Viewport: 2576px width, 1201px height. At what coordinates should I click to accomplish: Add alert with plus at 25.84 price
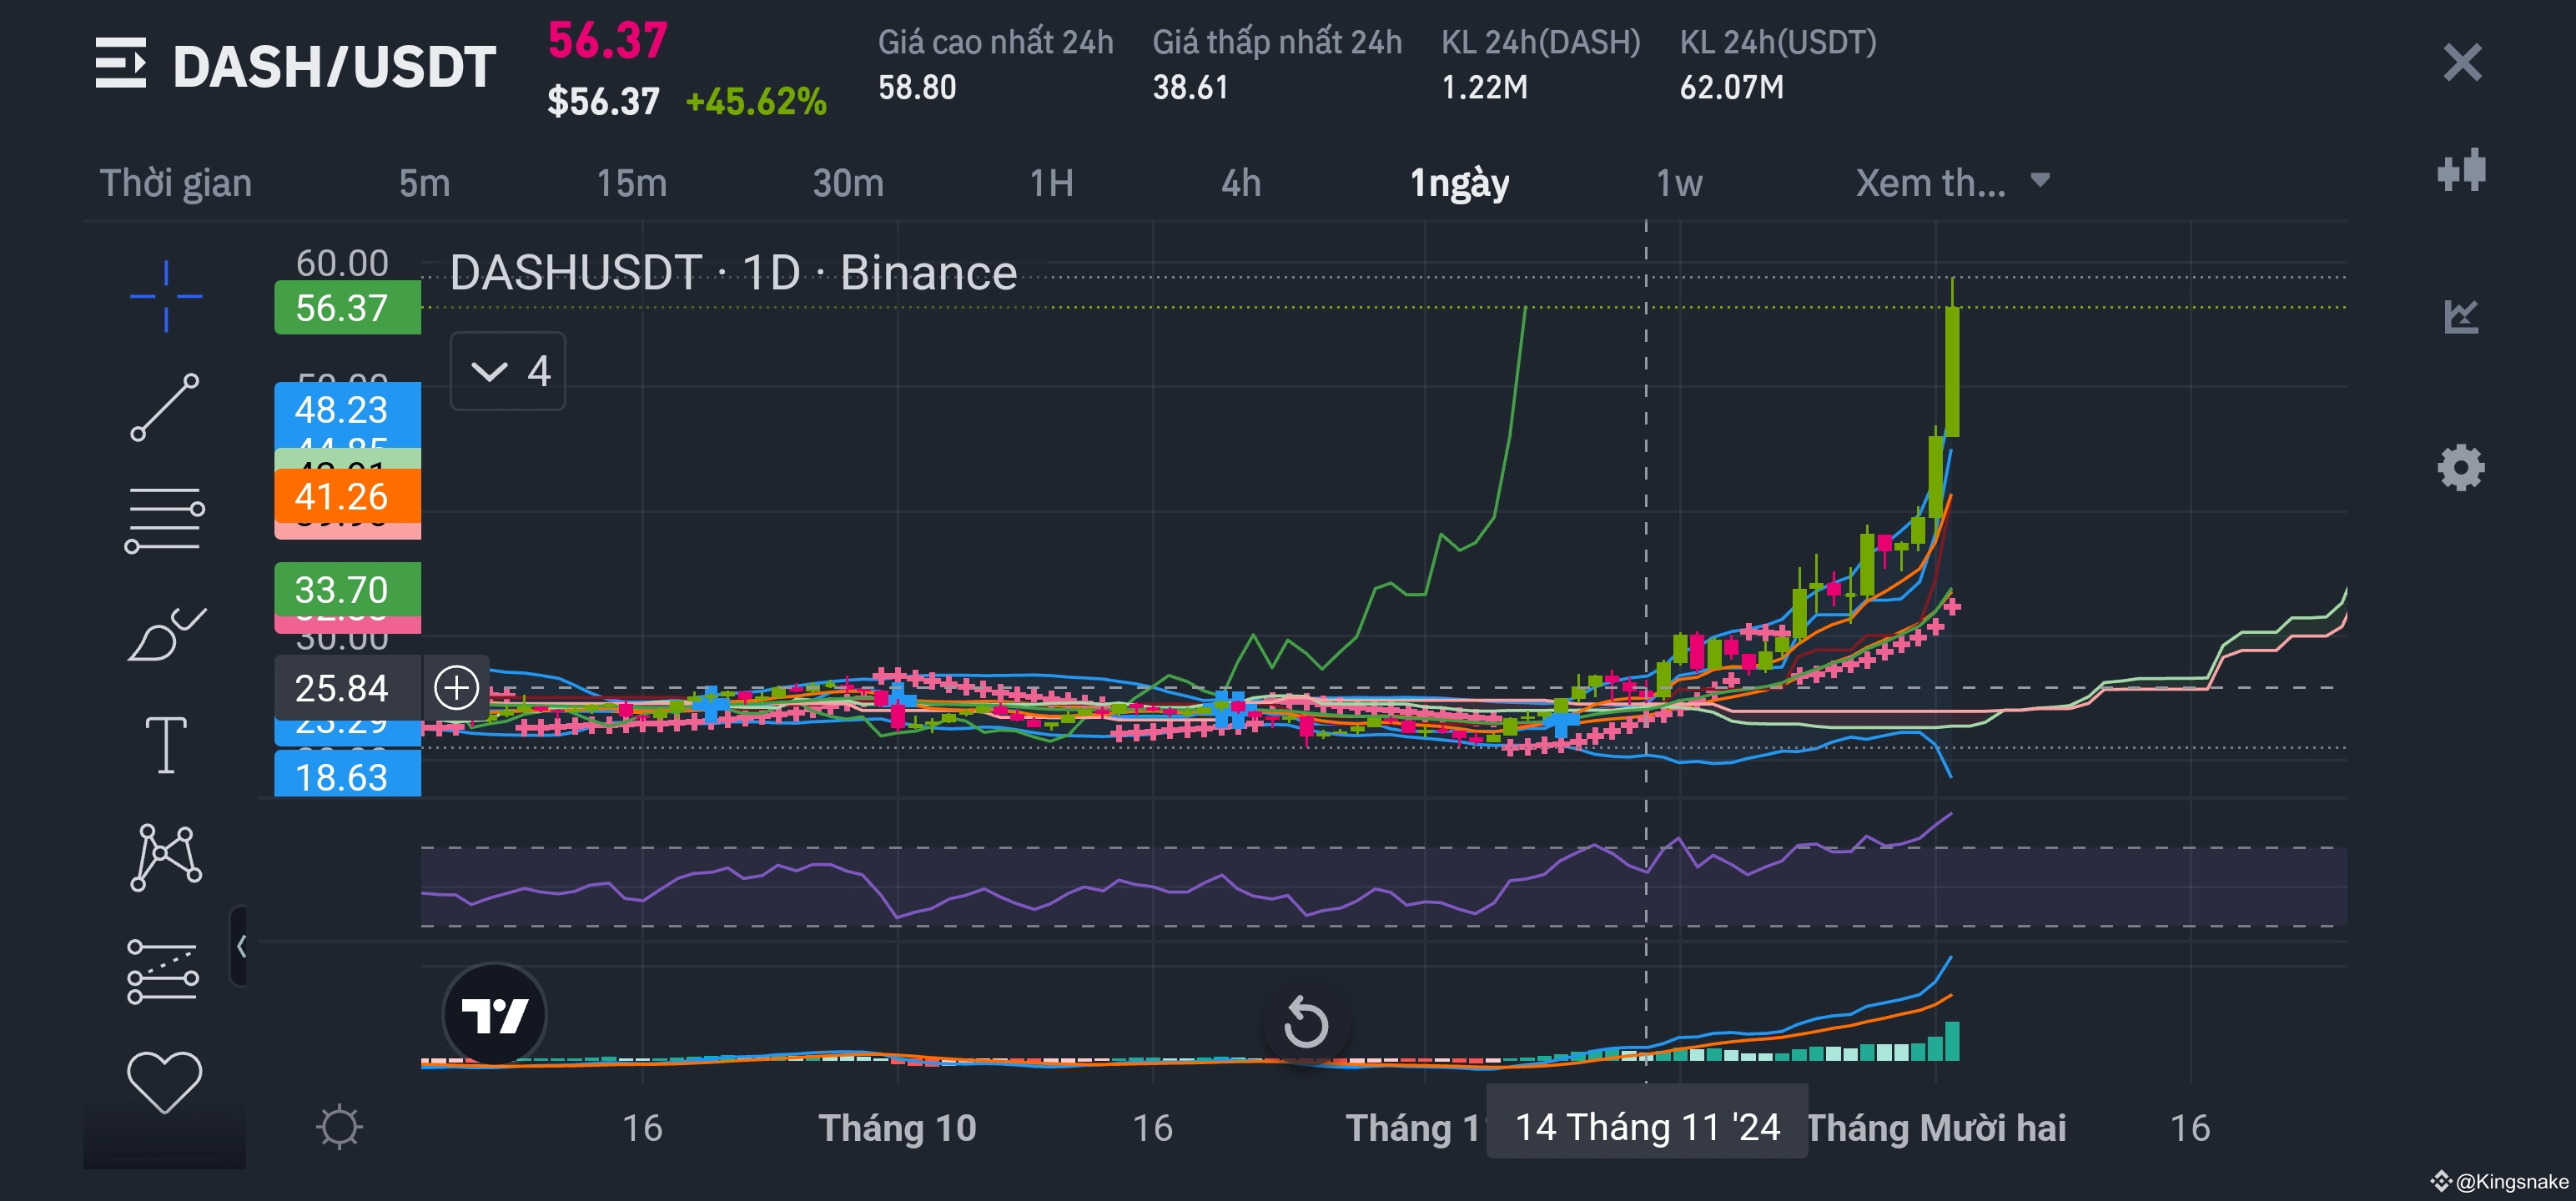[457, 688]
